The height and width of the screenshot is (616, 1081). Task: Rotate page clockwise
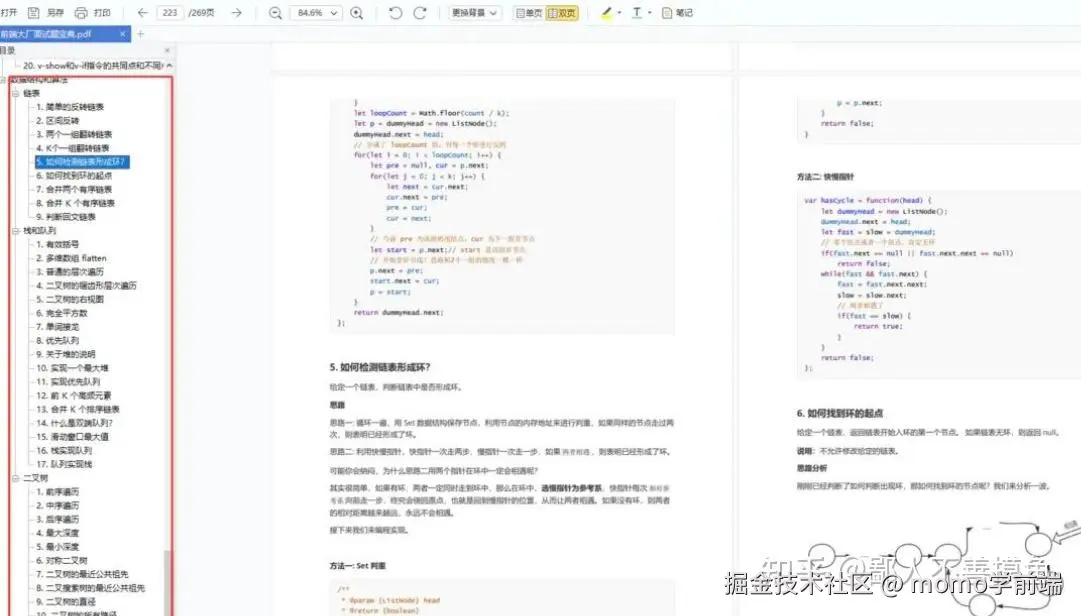coord(420,12)
